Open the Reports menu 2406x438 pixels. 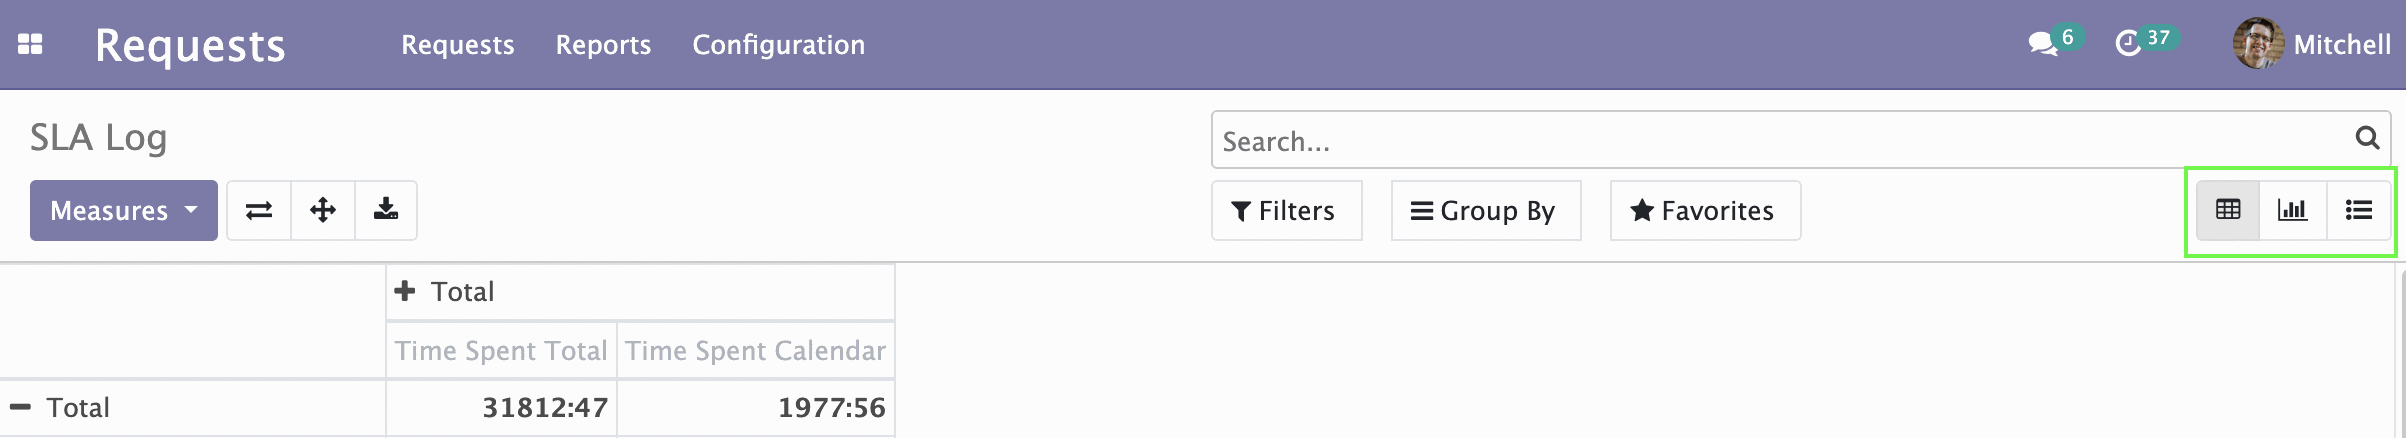pyautogui.click(x=603, y=45)
